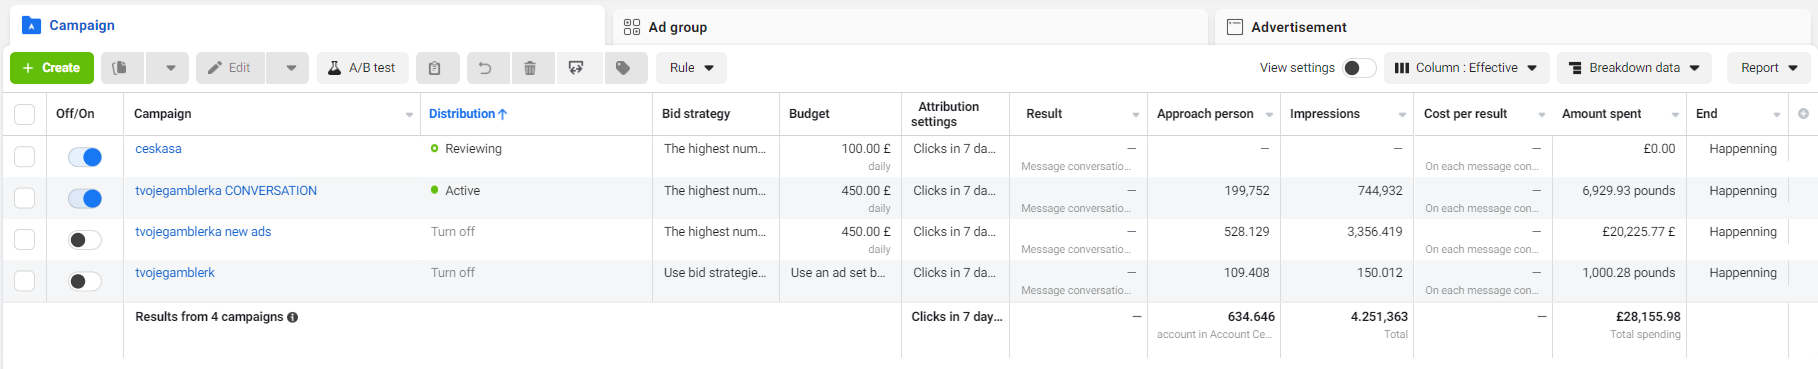Open the Rule dropdown
Viewport: 1818px width, 369px height.
tap(691, 68)
